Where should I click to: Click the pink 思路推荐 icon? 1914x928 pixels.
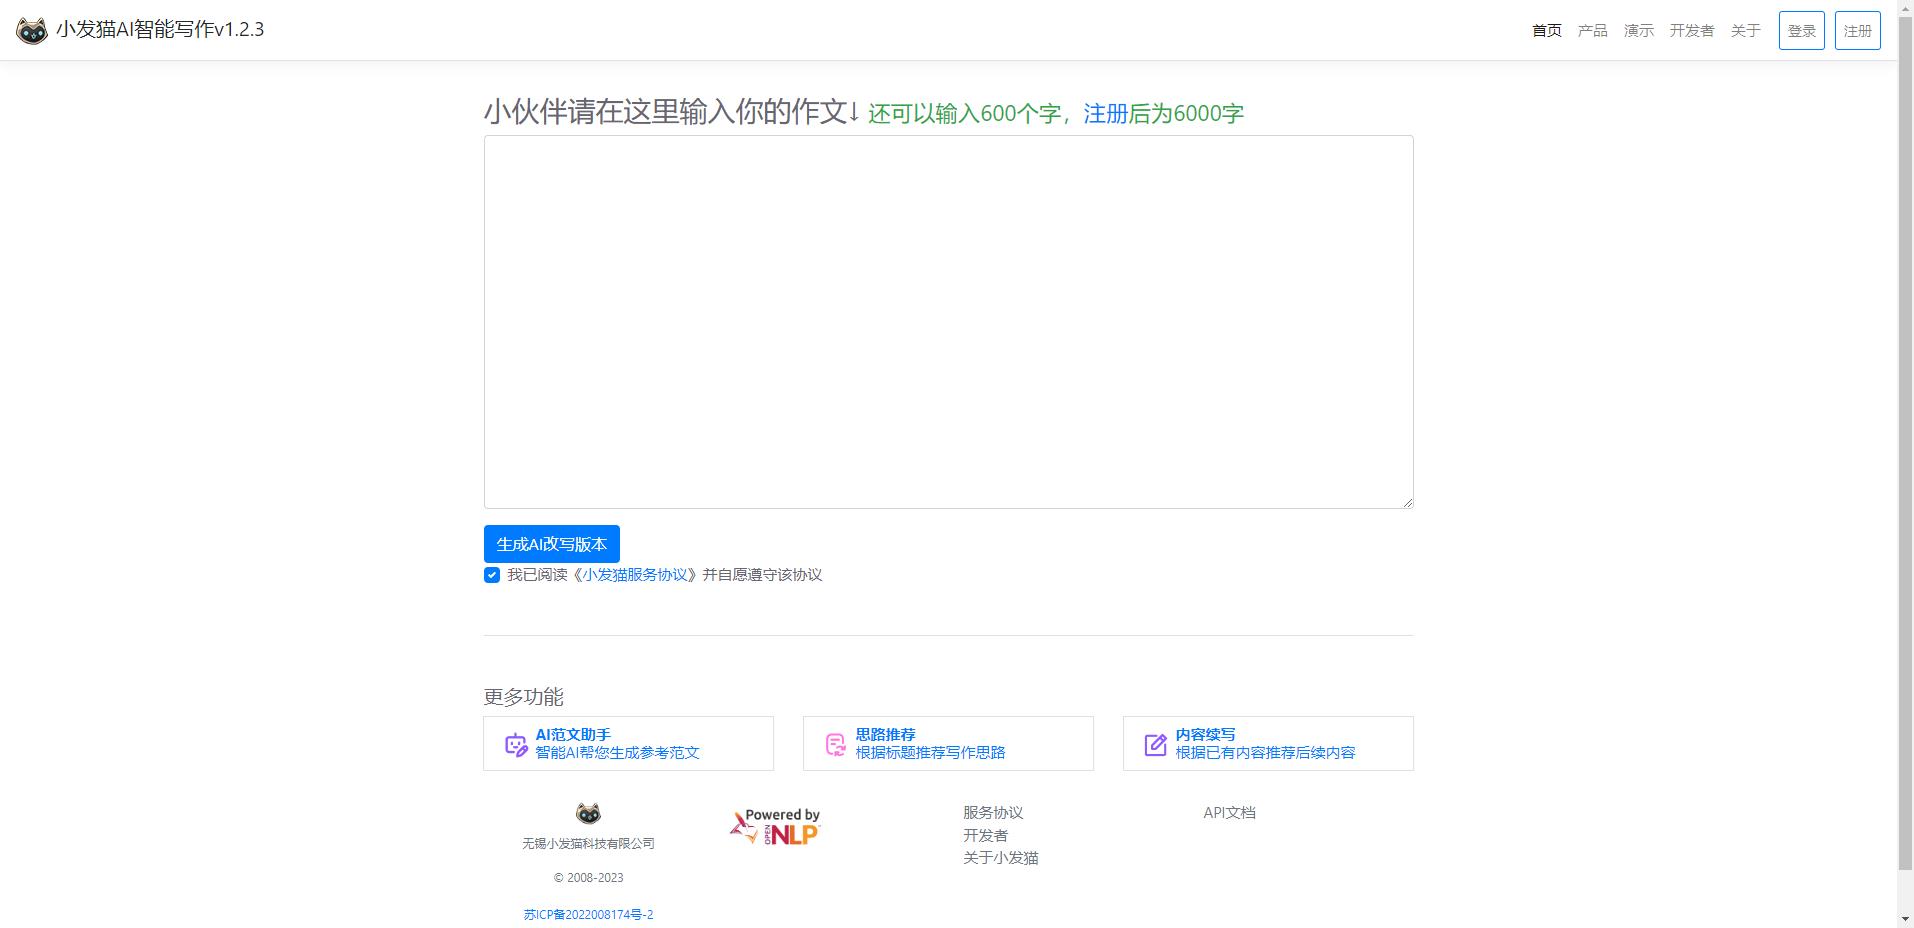point(835,745)
